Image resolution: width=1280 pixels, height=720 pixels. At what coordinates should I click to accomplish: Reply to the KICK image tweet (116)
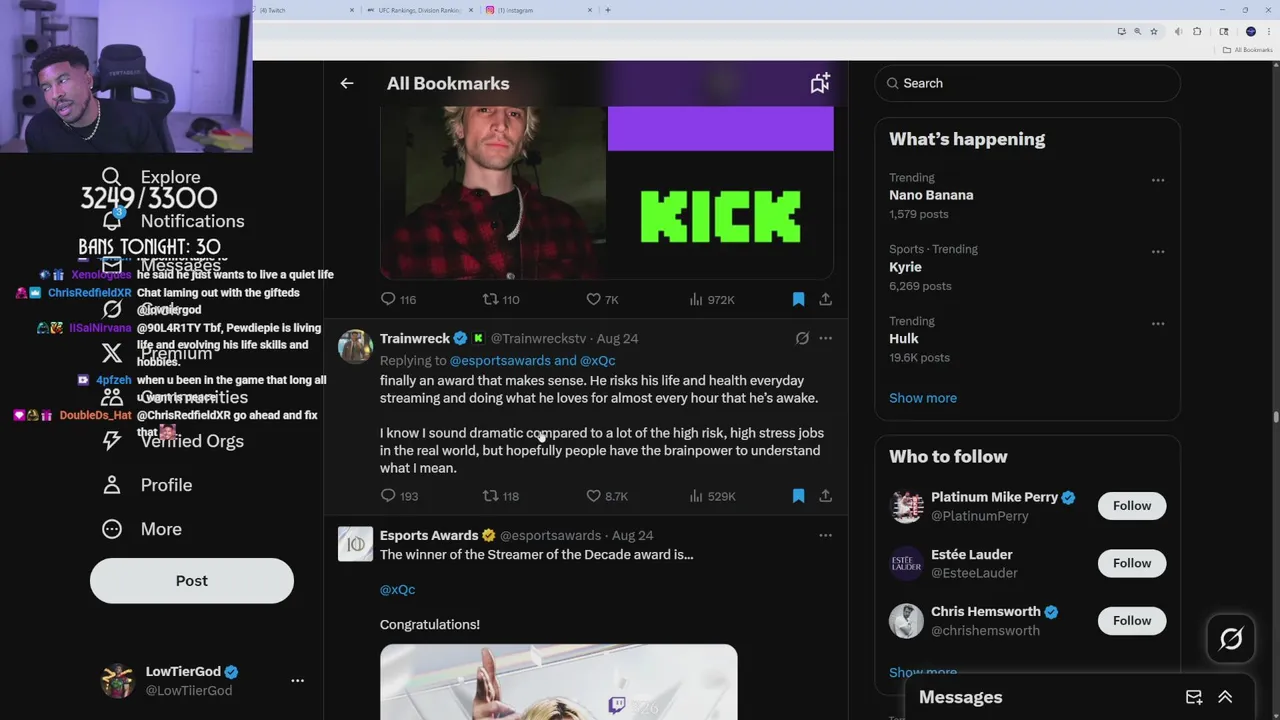click(398, 299)
